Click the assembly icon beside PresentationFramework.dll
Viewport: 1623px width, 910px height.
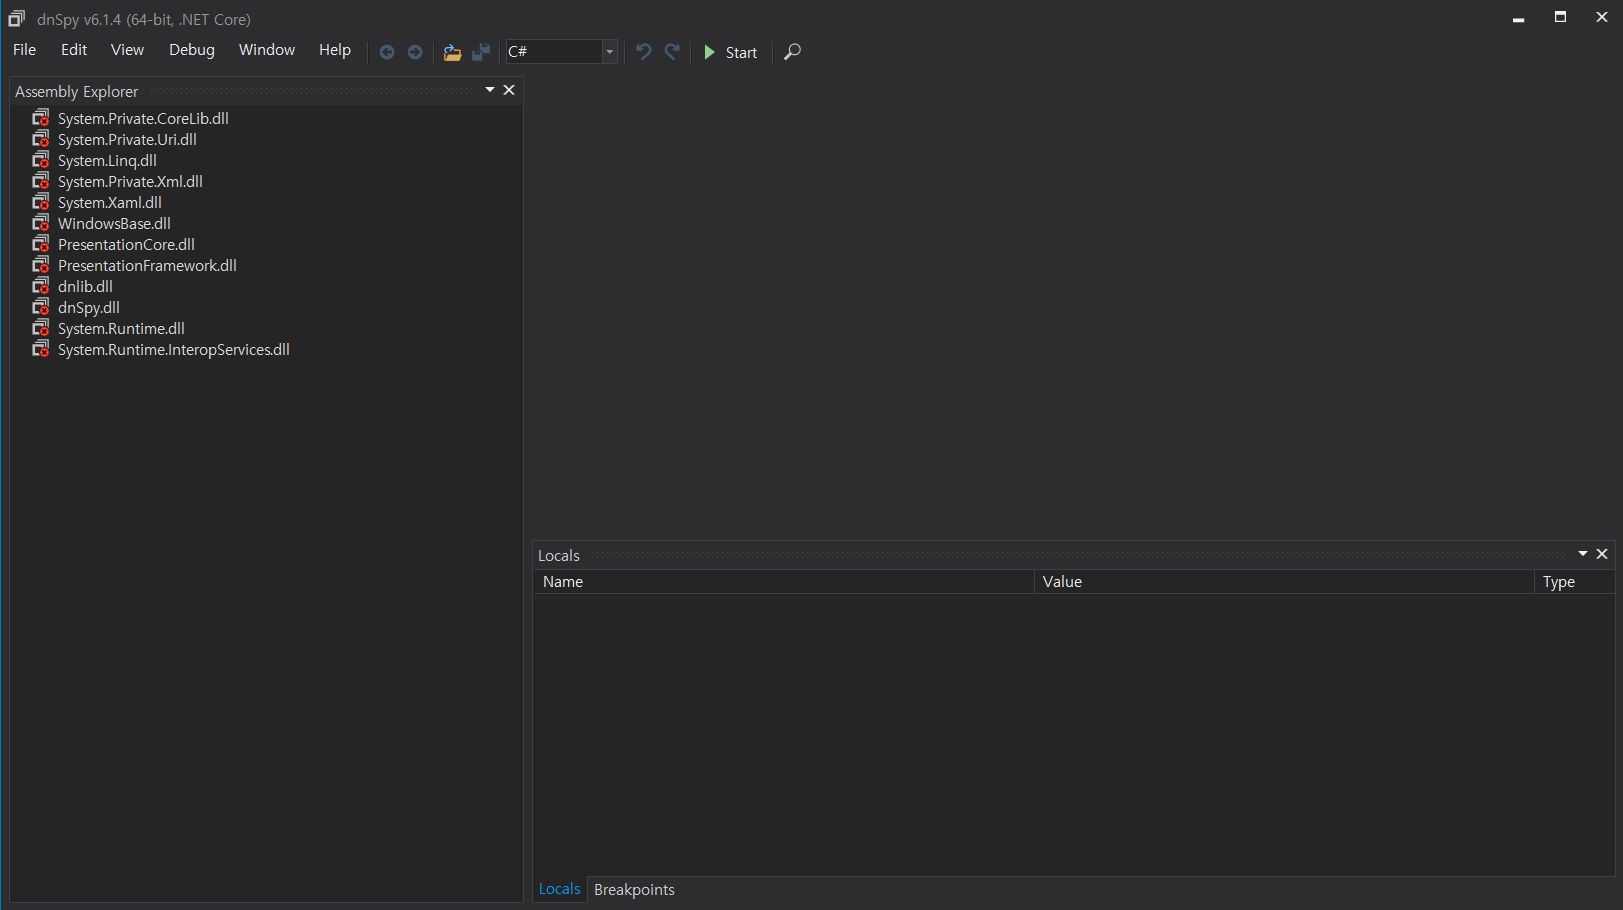(x=41, y=265)
